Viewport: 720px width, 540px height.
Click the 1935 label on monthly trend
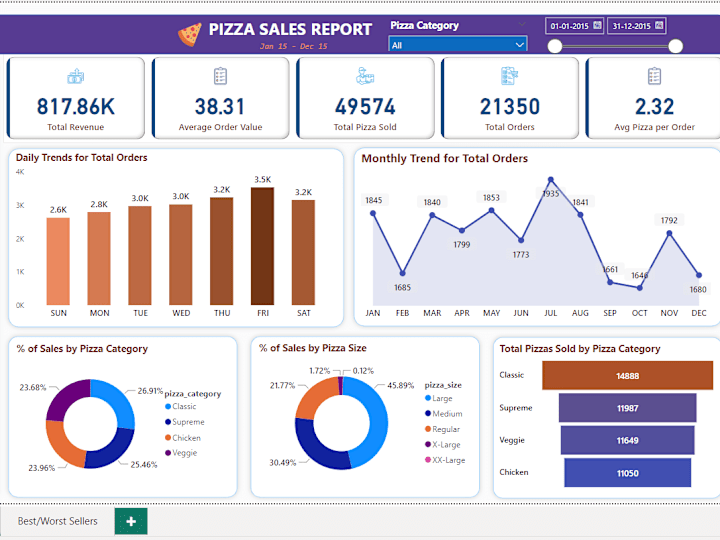pos(551,193)
